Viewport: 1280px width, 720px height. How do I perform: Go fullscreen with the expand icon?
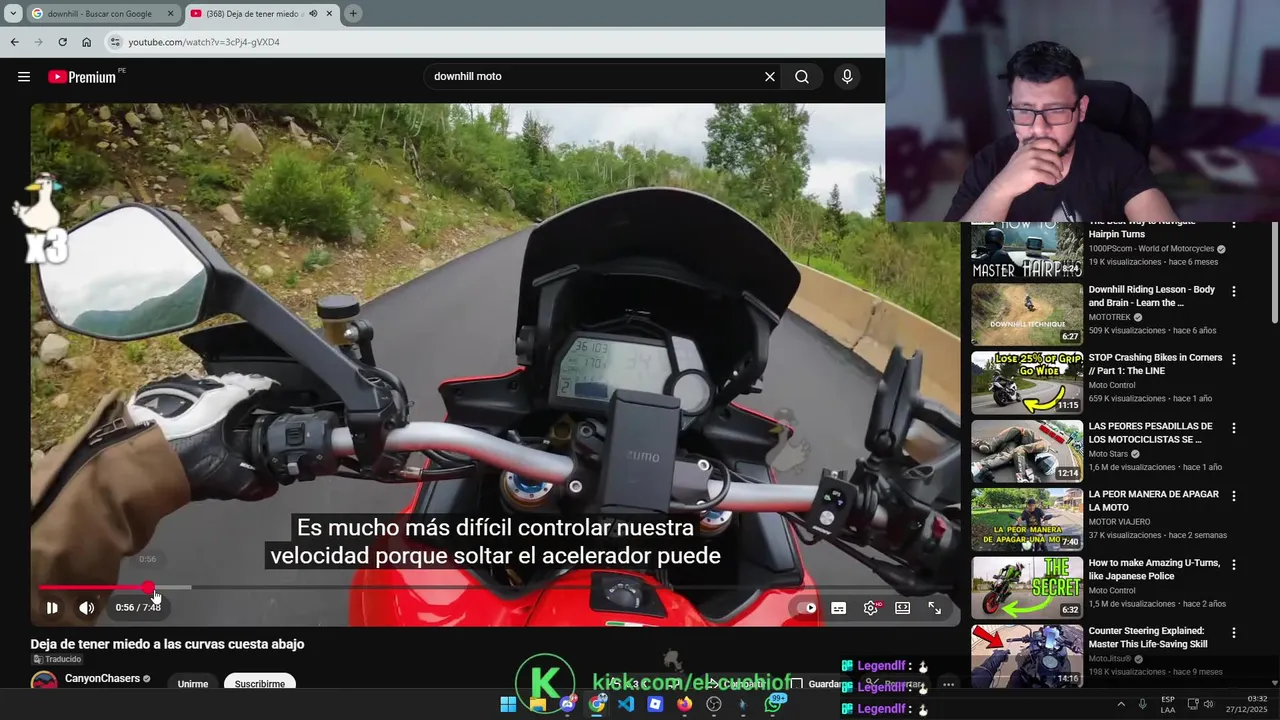pos(935,607)
